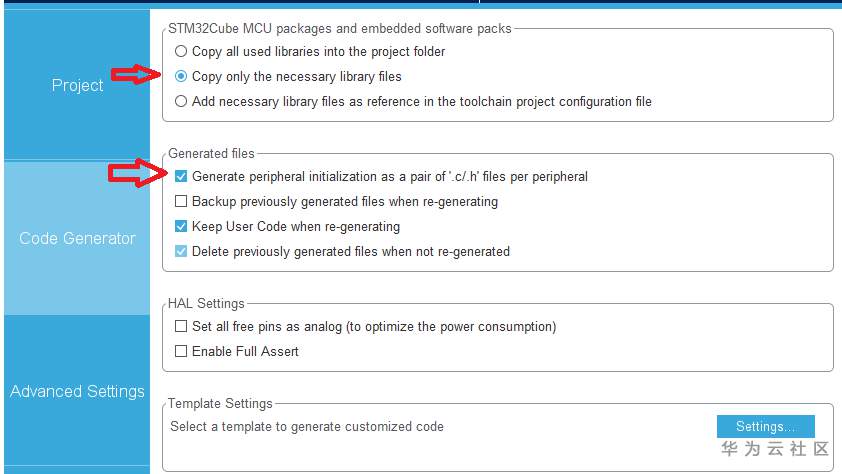Select Copy all used libraries option
Image resolution: width=842 pixels, height=474 pixels.
coord(181,51)
